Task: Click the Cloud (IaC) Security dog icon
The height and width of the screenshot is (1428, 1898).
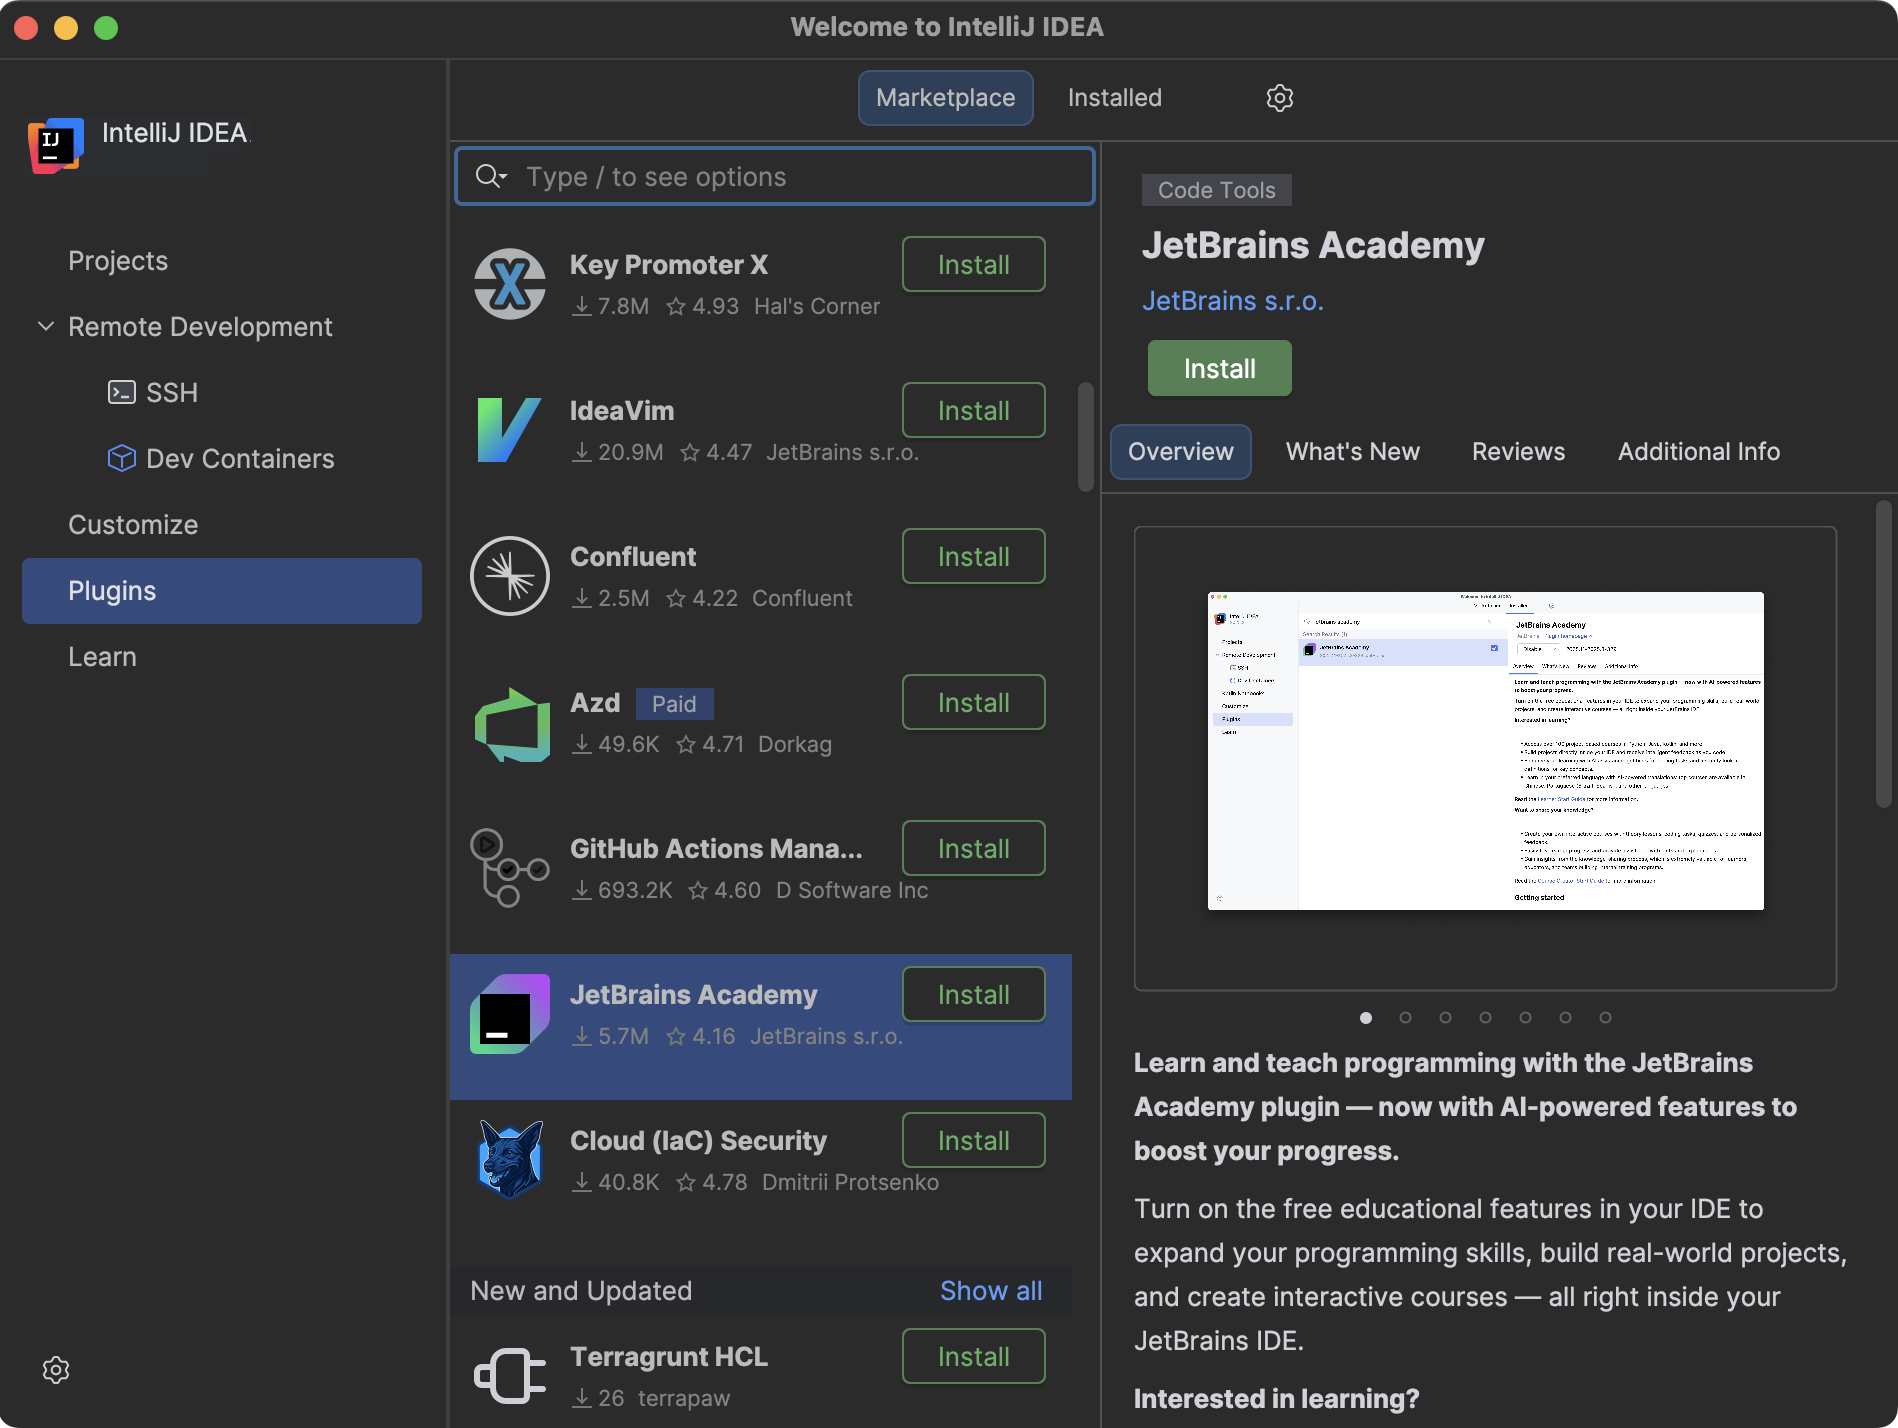Action: (x=510, y=1160)
